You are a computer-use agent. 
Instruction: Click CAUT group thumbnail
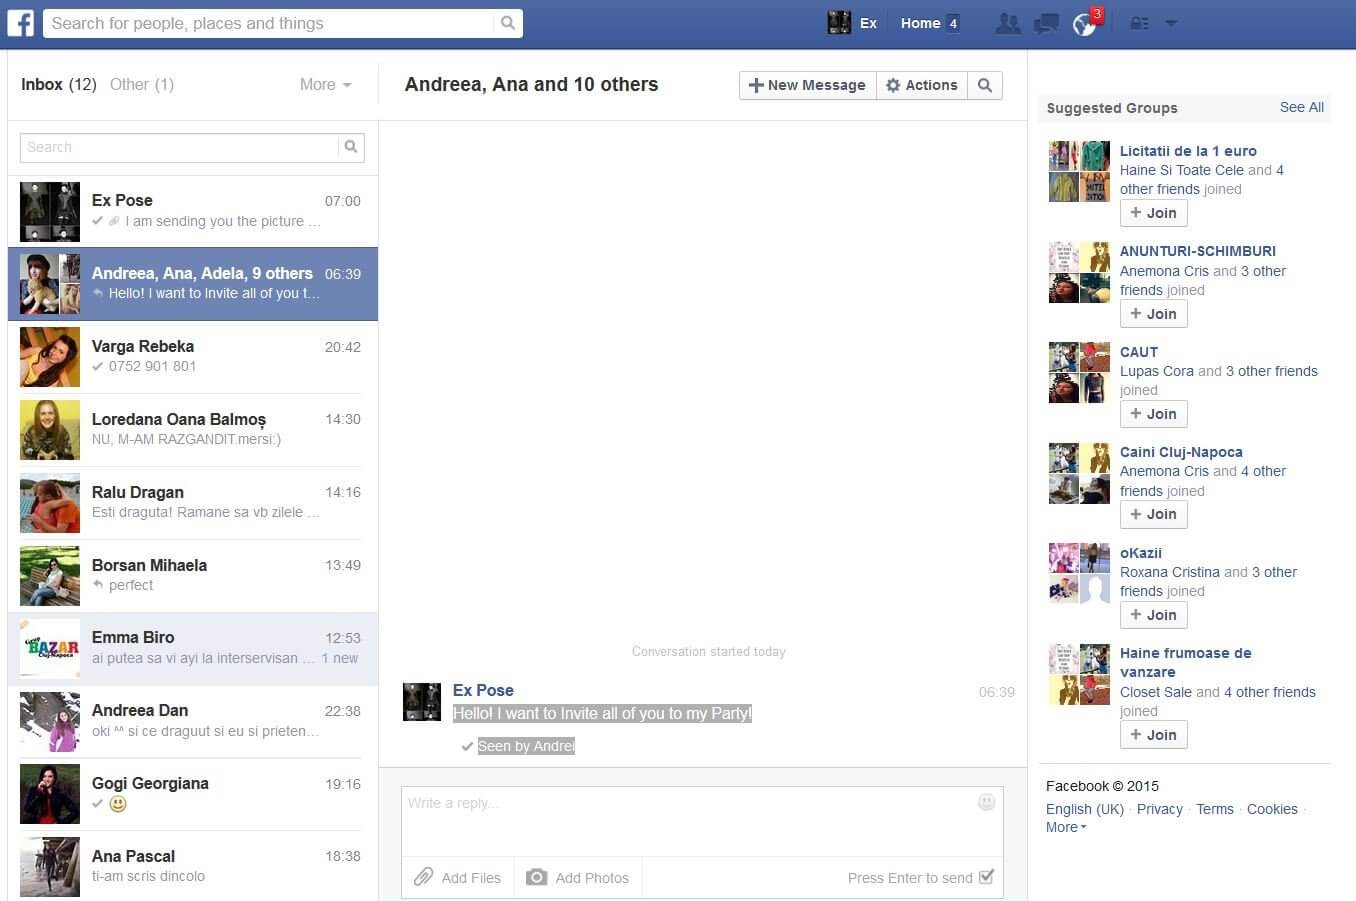1079,373
